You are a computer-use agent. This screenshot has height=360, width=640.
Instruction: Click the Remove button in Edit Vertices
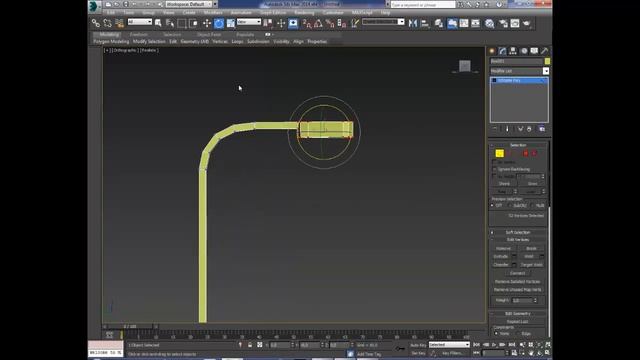pos(503,248)
